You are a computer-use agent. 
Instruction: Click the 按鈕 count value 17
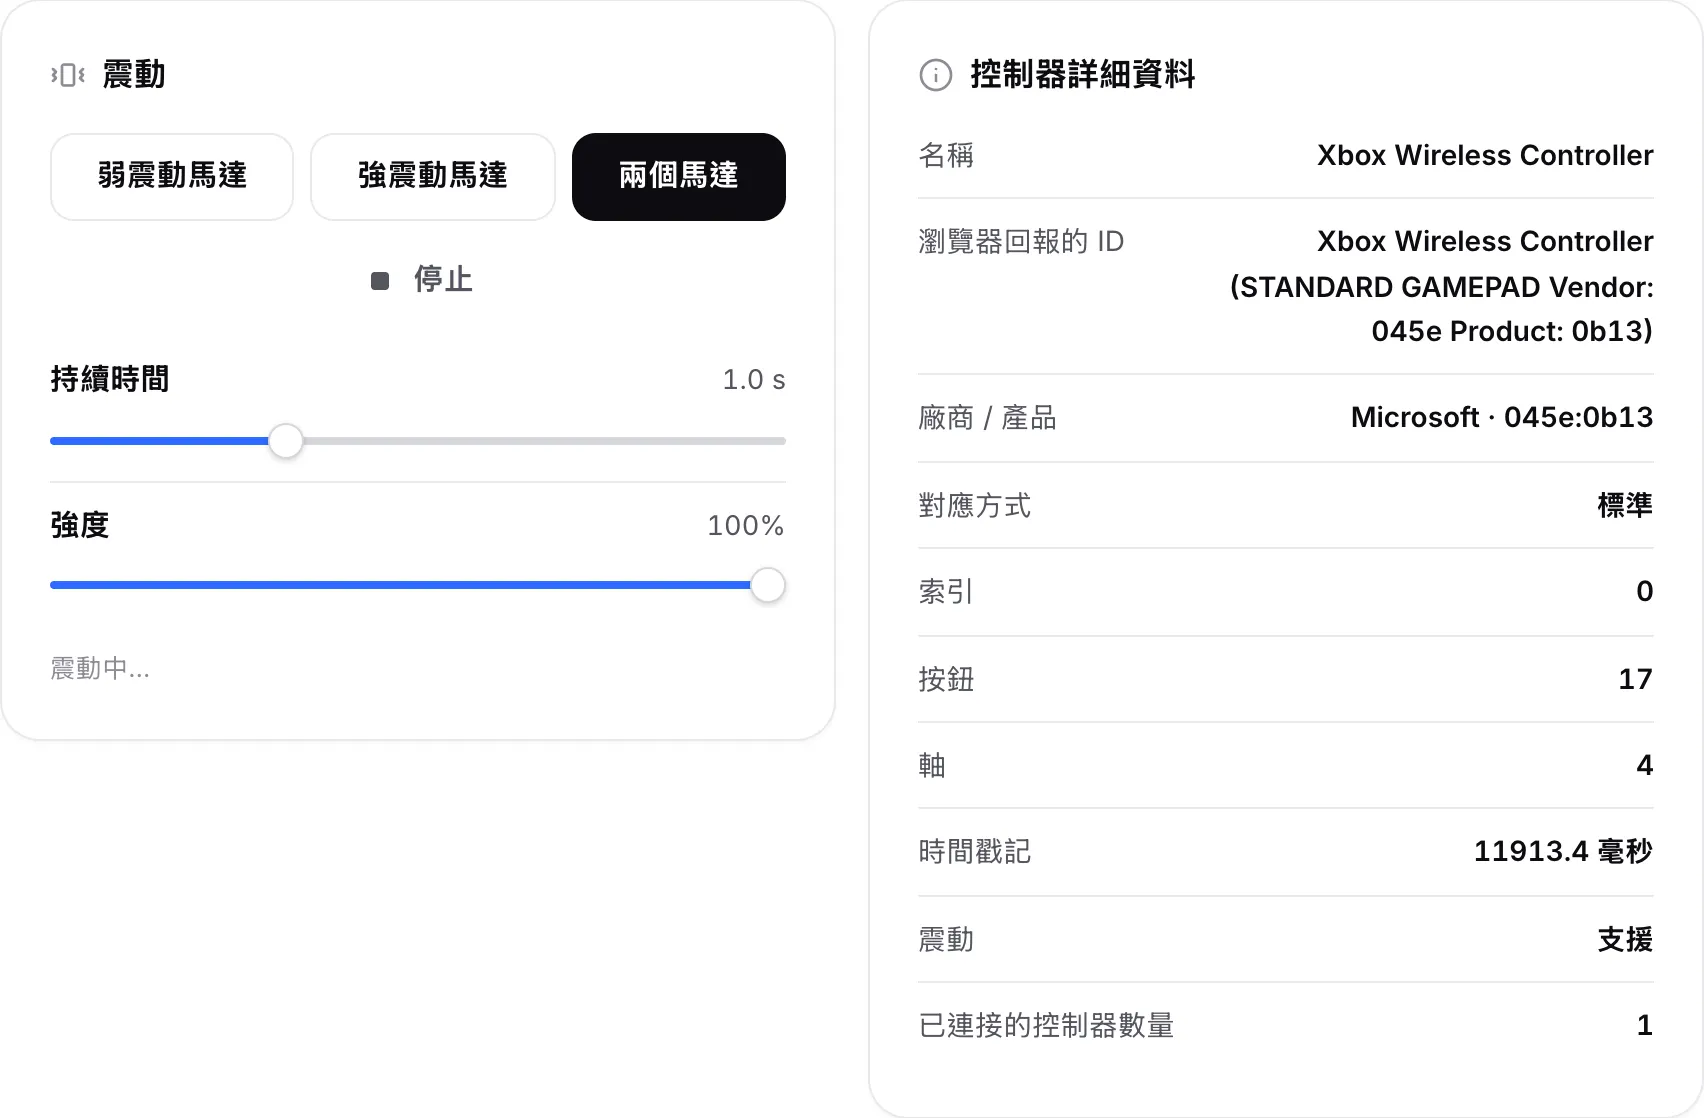[x=1636, y=680]
